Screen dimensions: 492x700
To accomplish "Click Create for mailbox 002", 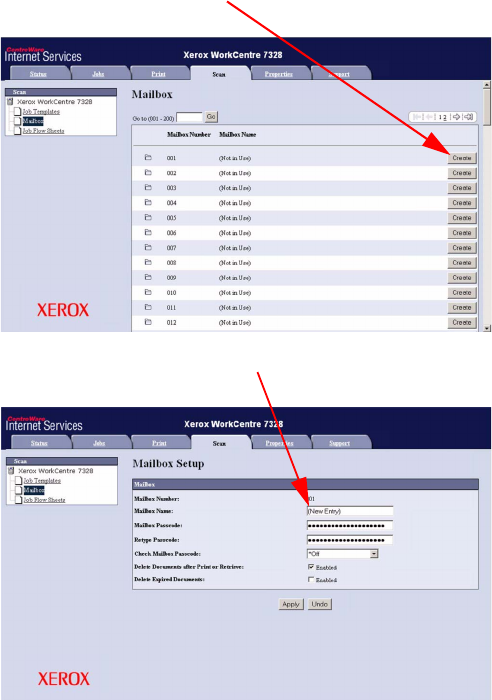I will point(462,173).
